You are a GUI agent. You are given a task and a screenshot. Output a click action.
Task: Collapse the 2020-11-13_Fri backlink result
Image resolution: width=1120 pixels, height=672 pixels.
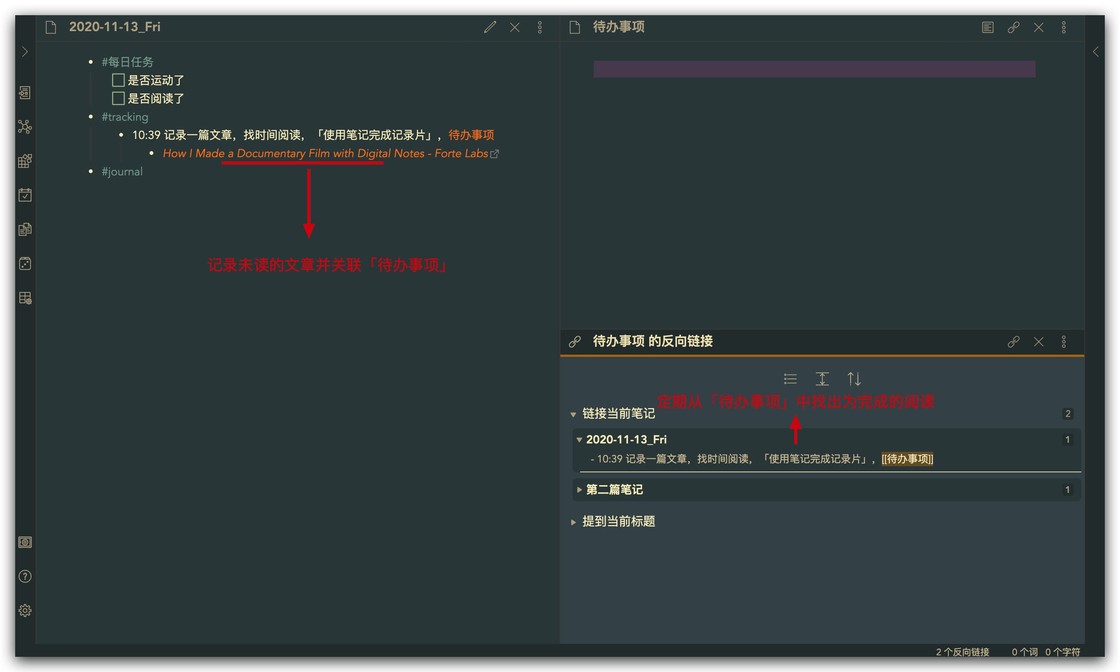click(579, 440)
